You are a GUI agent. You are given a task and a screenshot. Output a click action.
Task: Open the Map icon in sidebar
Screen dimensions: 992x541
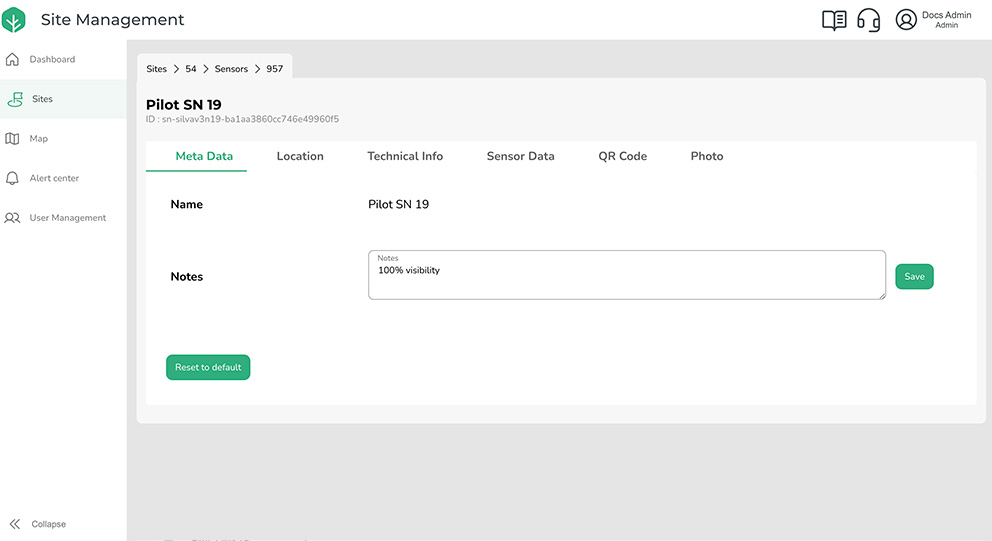(13, 139)
